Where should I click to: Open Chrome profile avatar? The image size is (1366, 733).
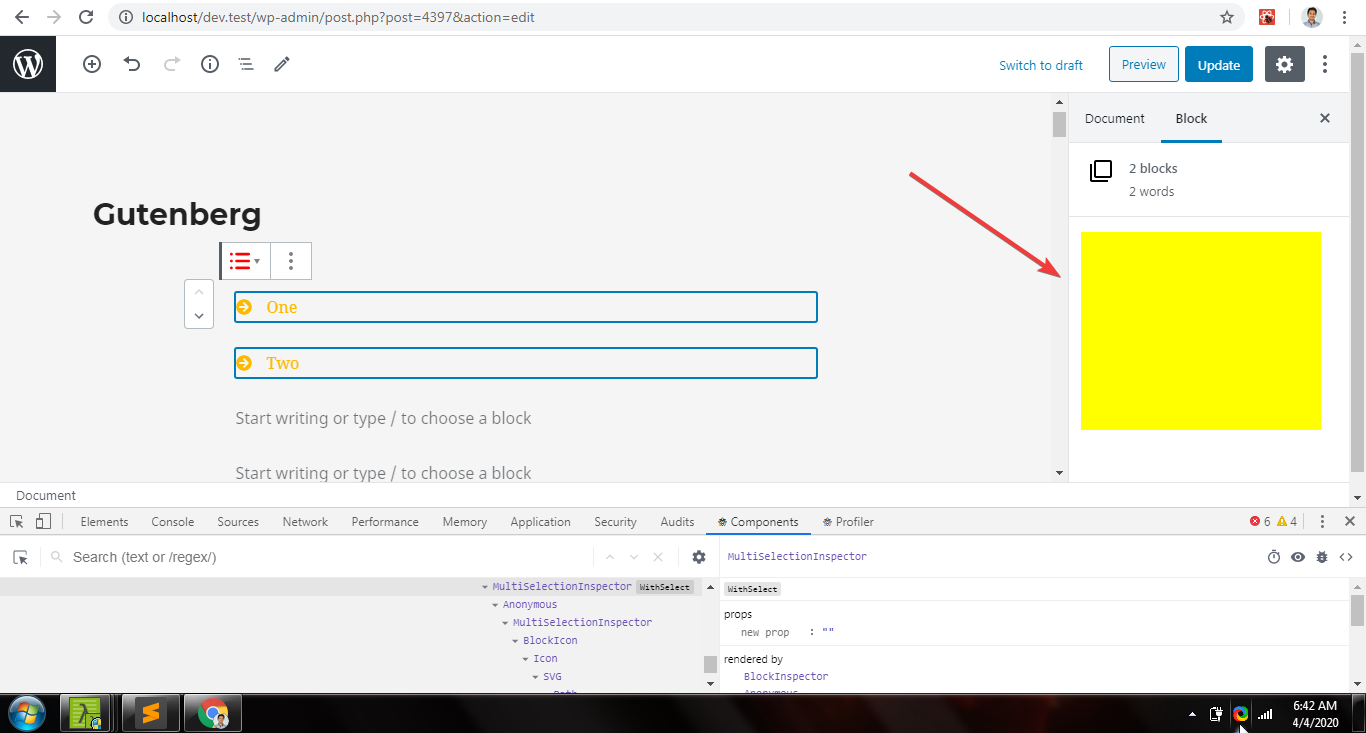(1312, 17)
